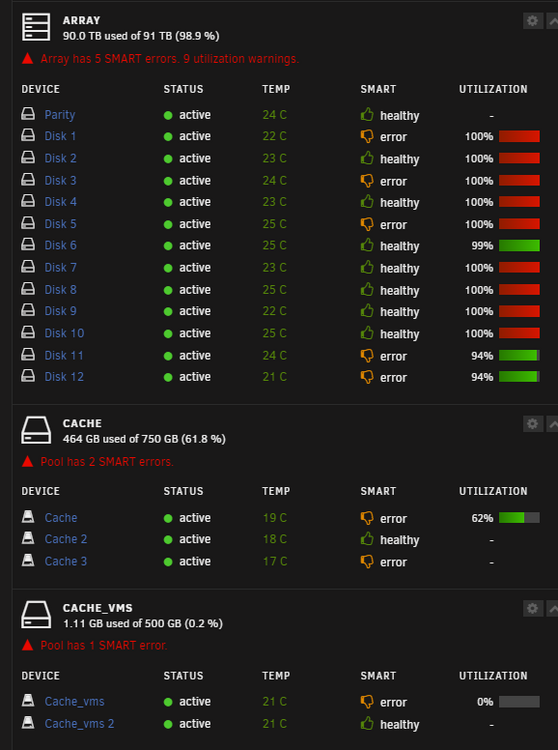Click Disk 11 green utilization bar
The image size is (558, 750).
[519, 355]
